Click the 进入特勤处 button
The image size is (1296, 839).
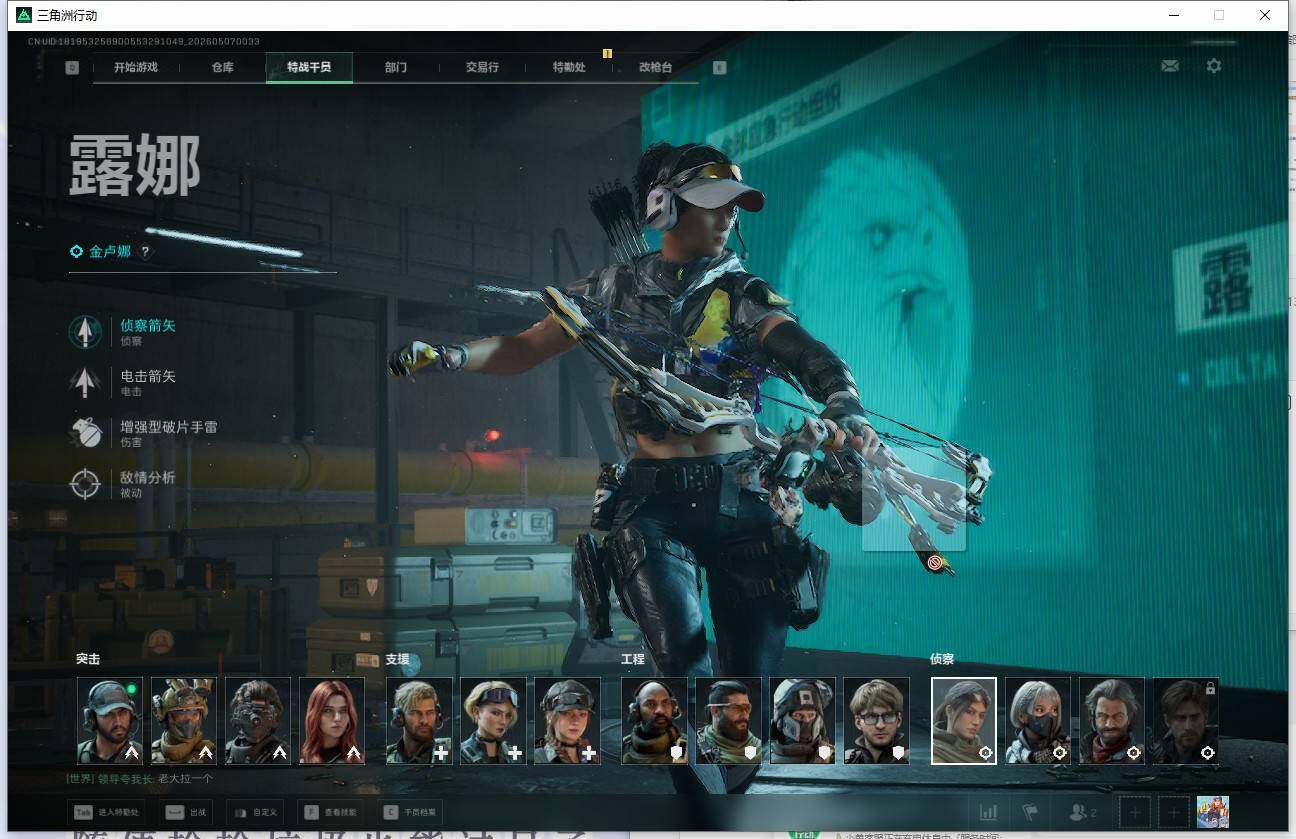(108, 813)
